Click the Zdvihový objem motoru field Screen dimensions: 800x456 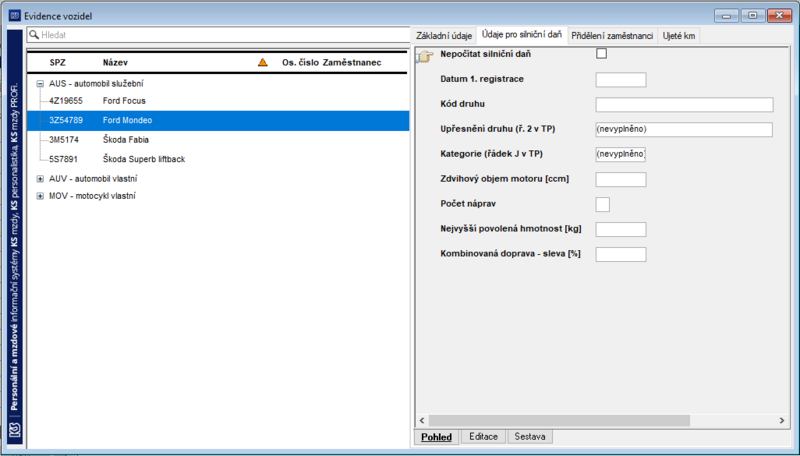[x=620, y=180]
